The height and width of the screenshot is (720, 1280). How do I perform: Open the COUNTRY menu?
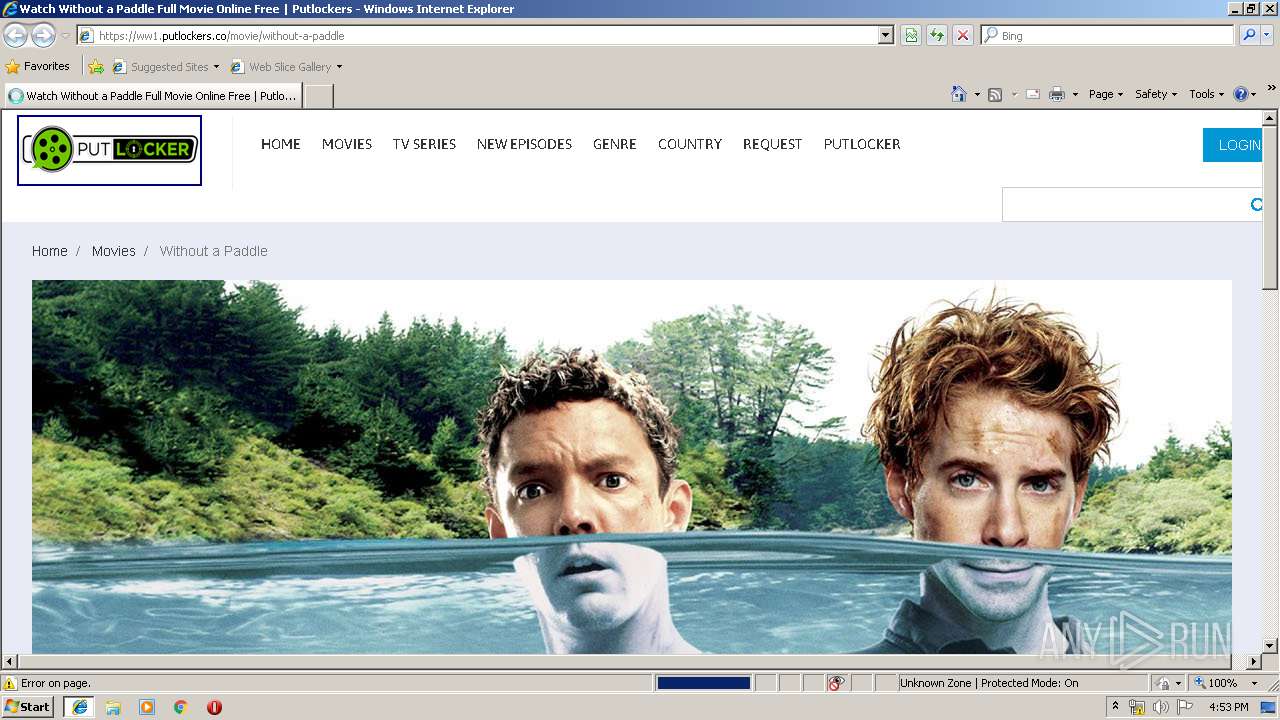(690, 144)
